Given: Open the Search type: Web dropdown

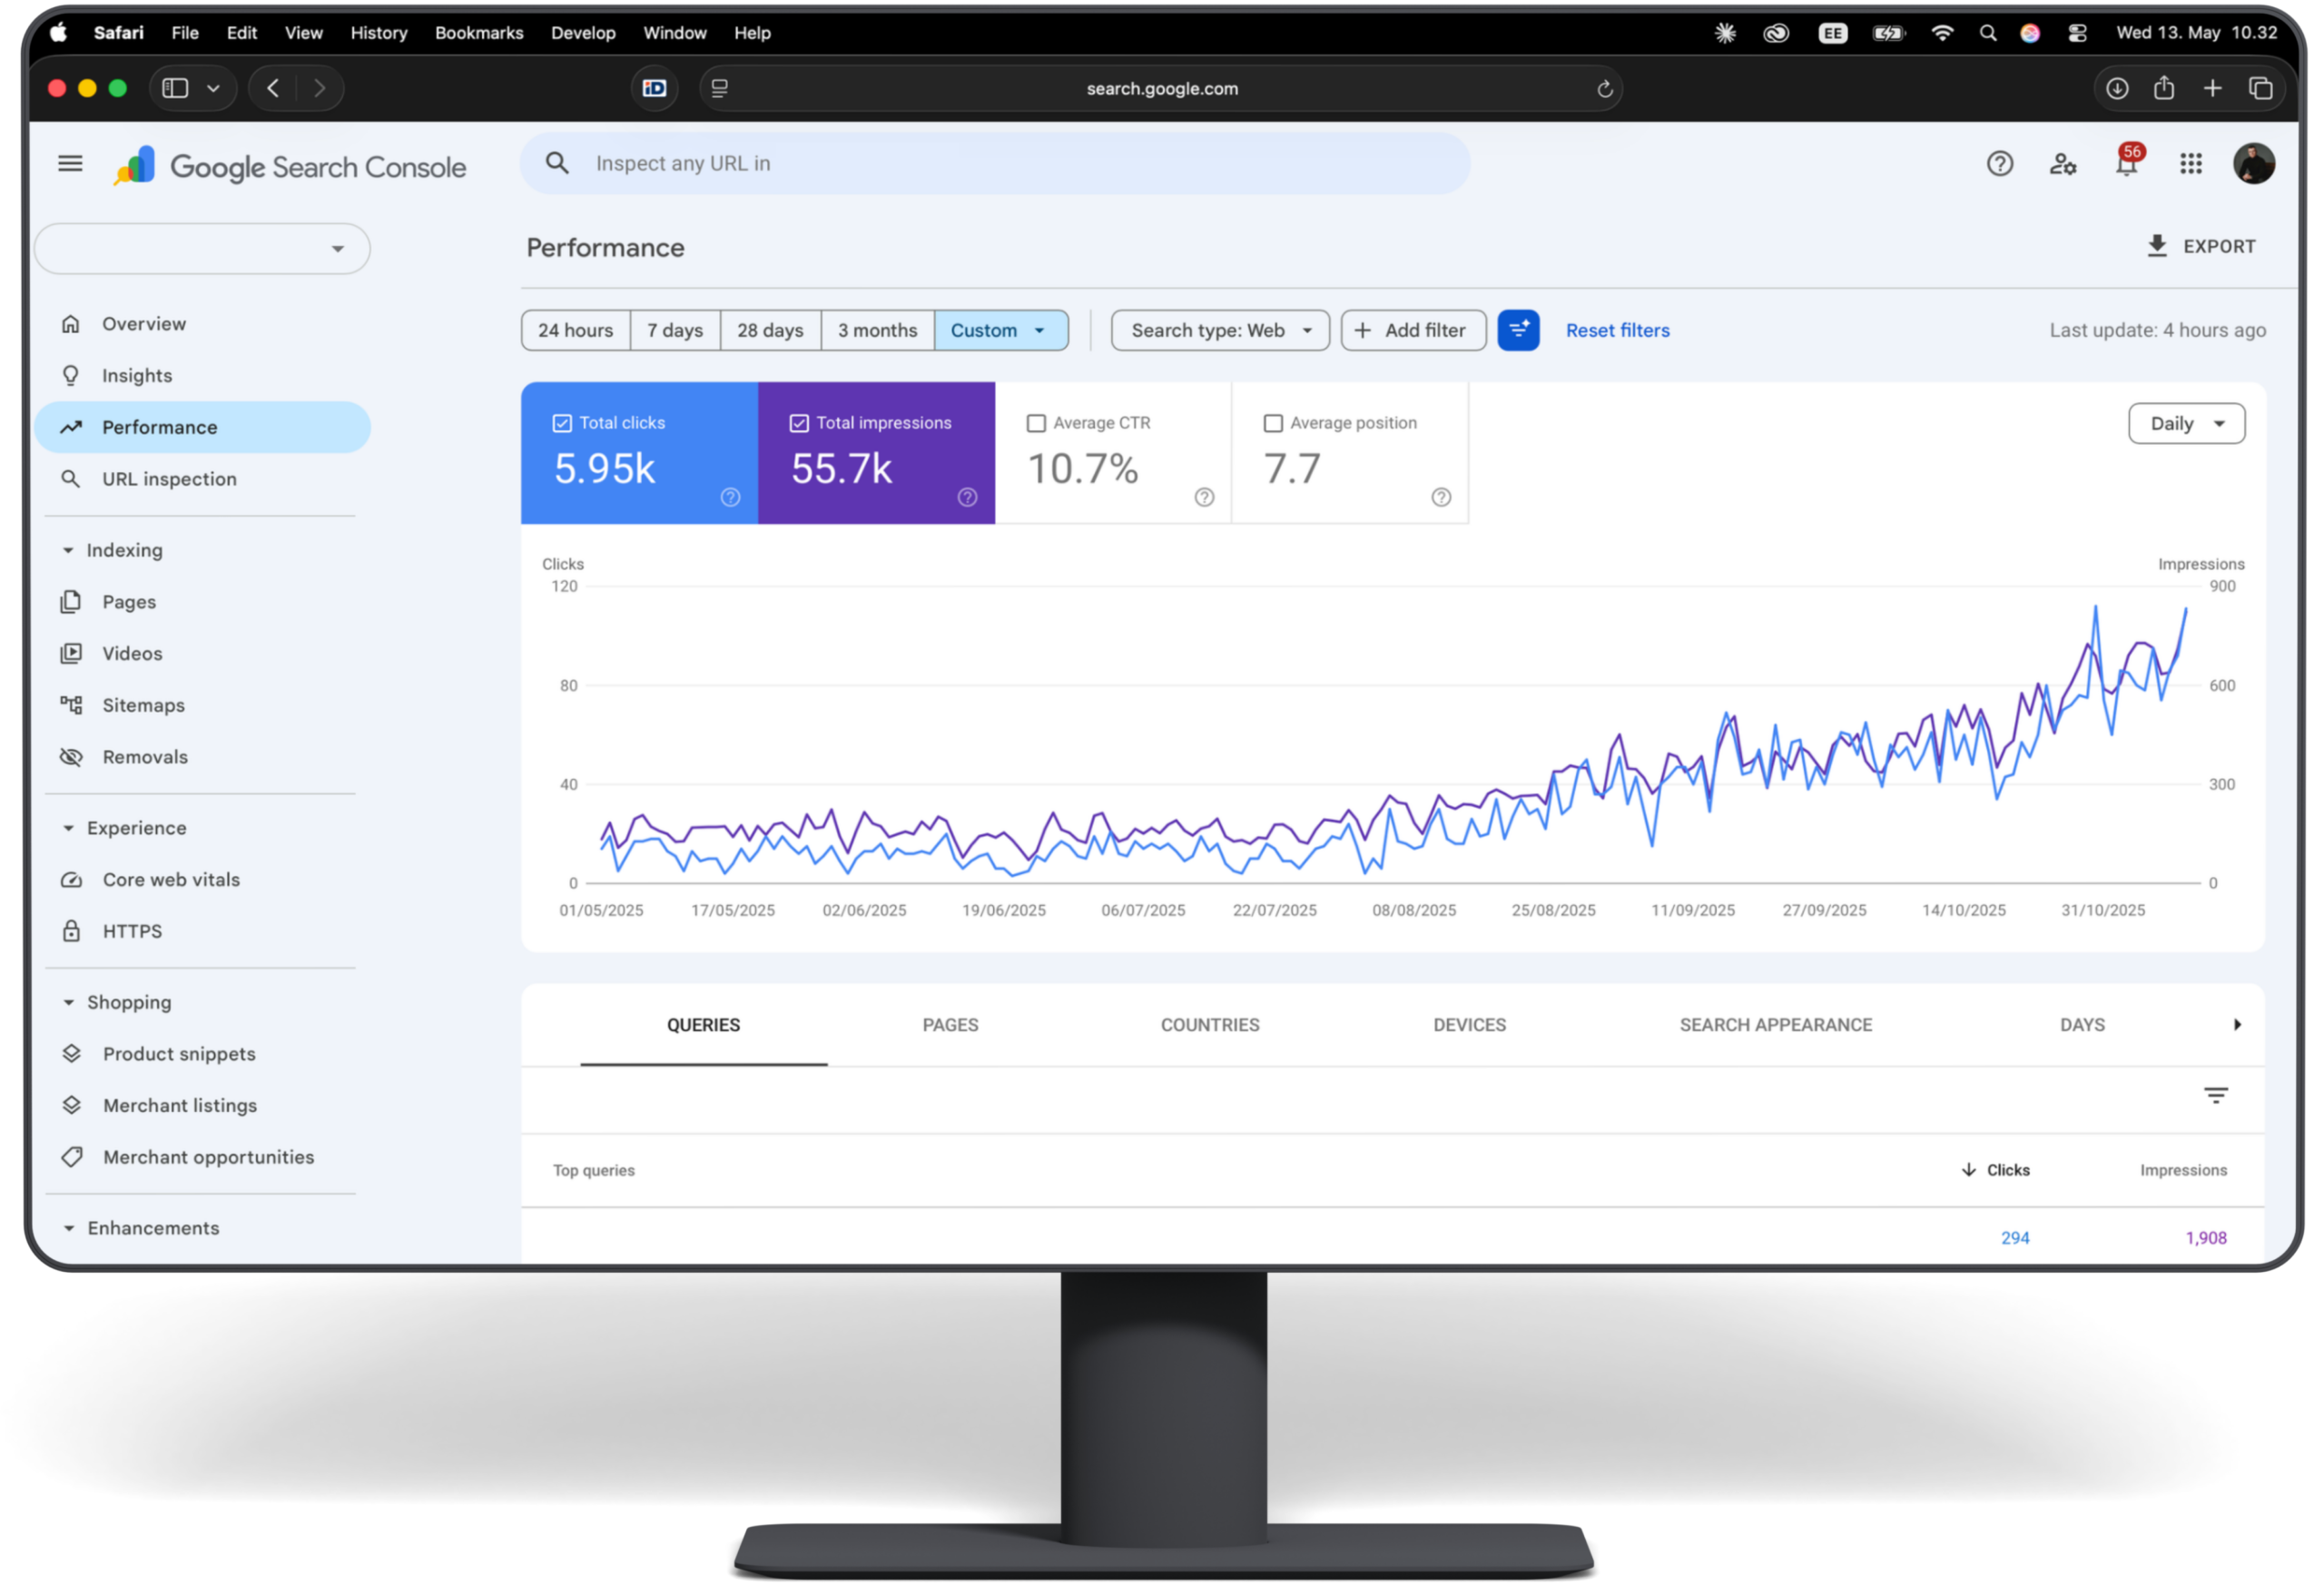Looking at the screenshot, I should (1220, 330).
